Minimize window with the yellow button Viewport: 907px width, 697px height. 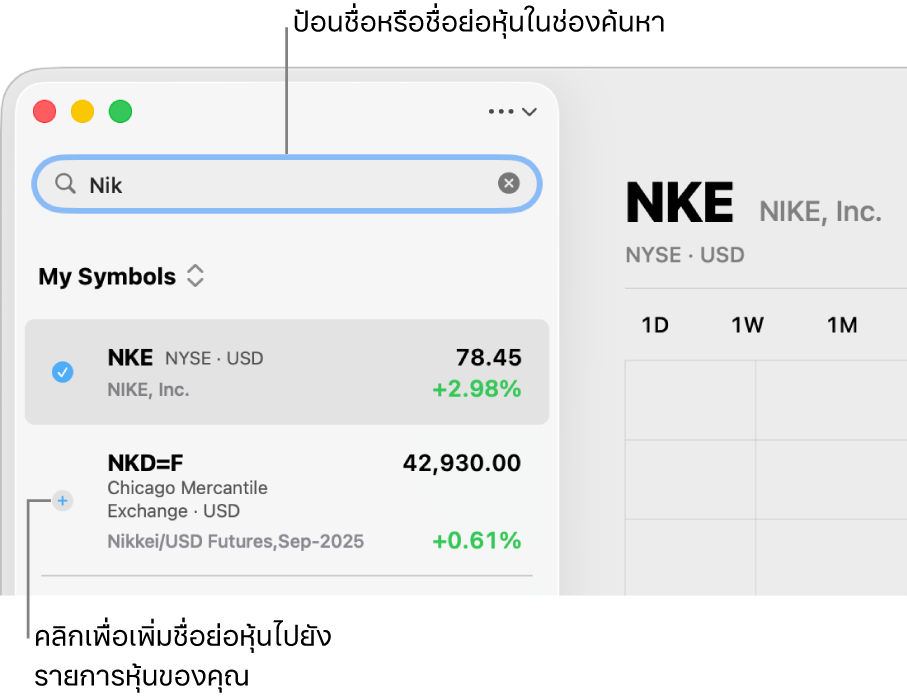pyautogui.click(x=83, y=111)
